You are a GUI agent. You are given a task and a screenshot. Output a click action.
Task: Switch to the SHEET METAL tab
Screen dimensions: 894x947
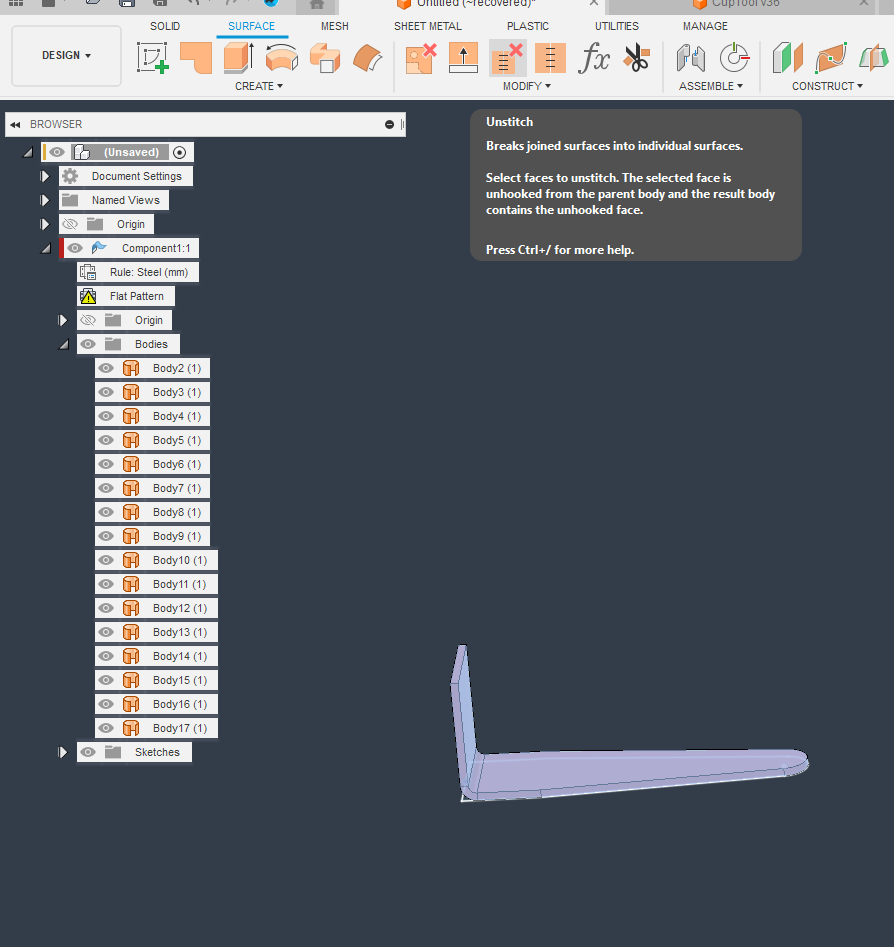pyautogui.click(x=428, y=26)
